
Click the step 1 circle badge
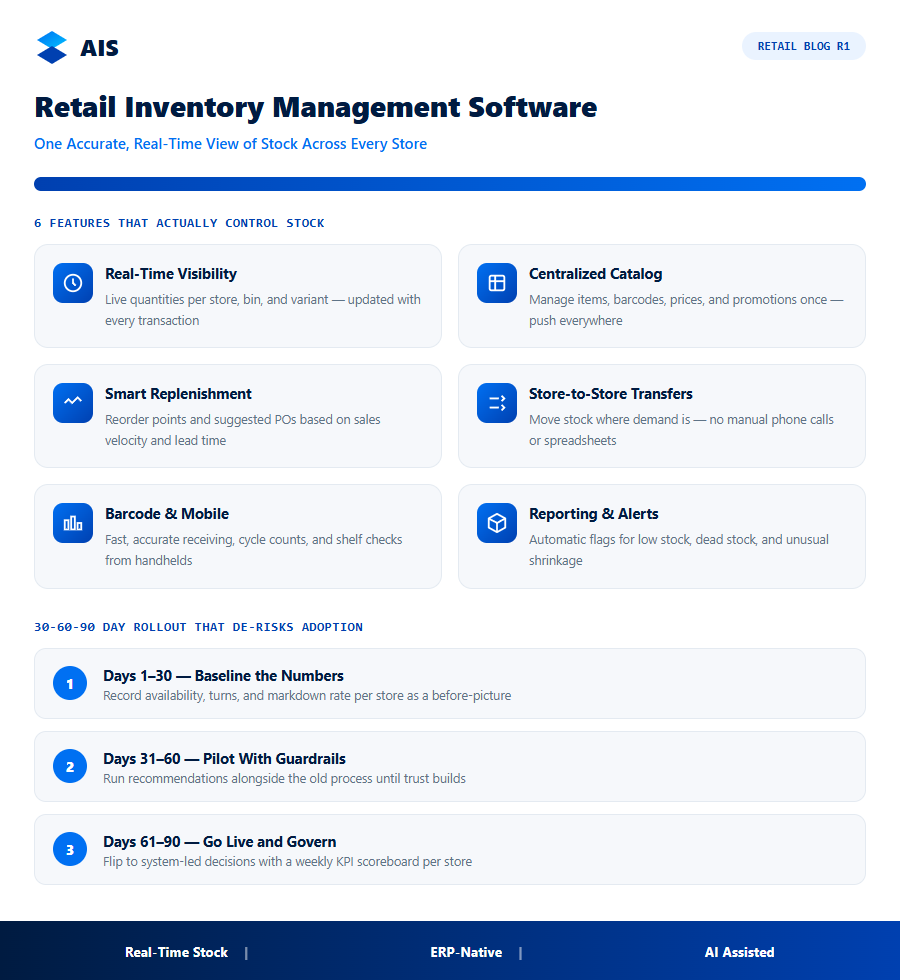coord(70,683)
